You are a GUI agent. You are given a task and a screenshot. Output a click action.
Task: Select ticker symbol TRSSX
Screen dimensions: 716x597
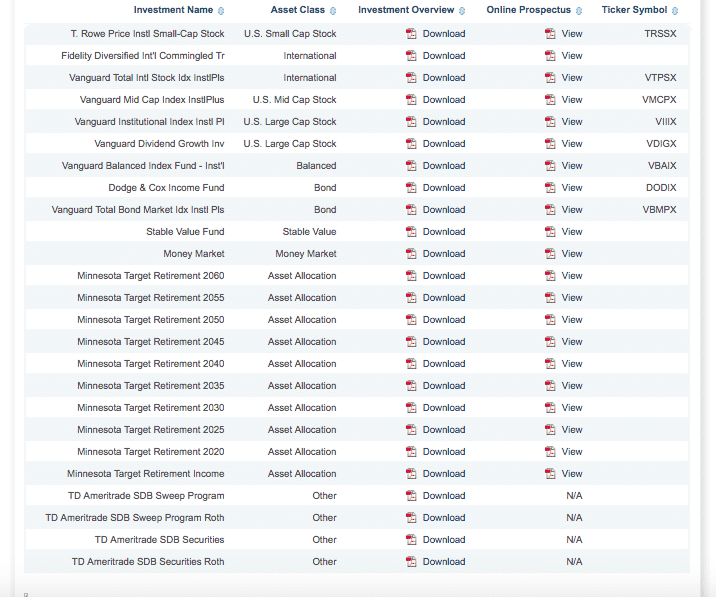[x=660, y=34]
